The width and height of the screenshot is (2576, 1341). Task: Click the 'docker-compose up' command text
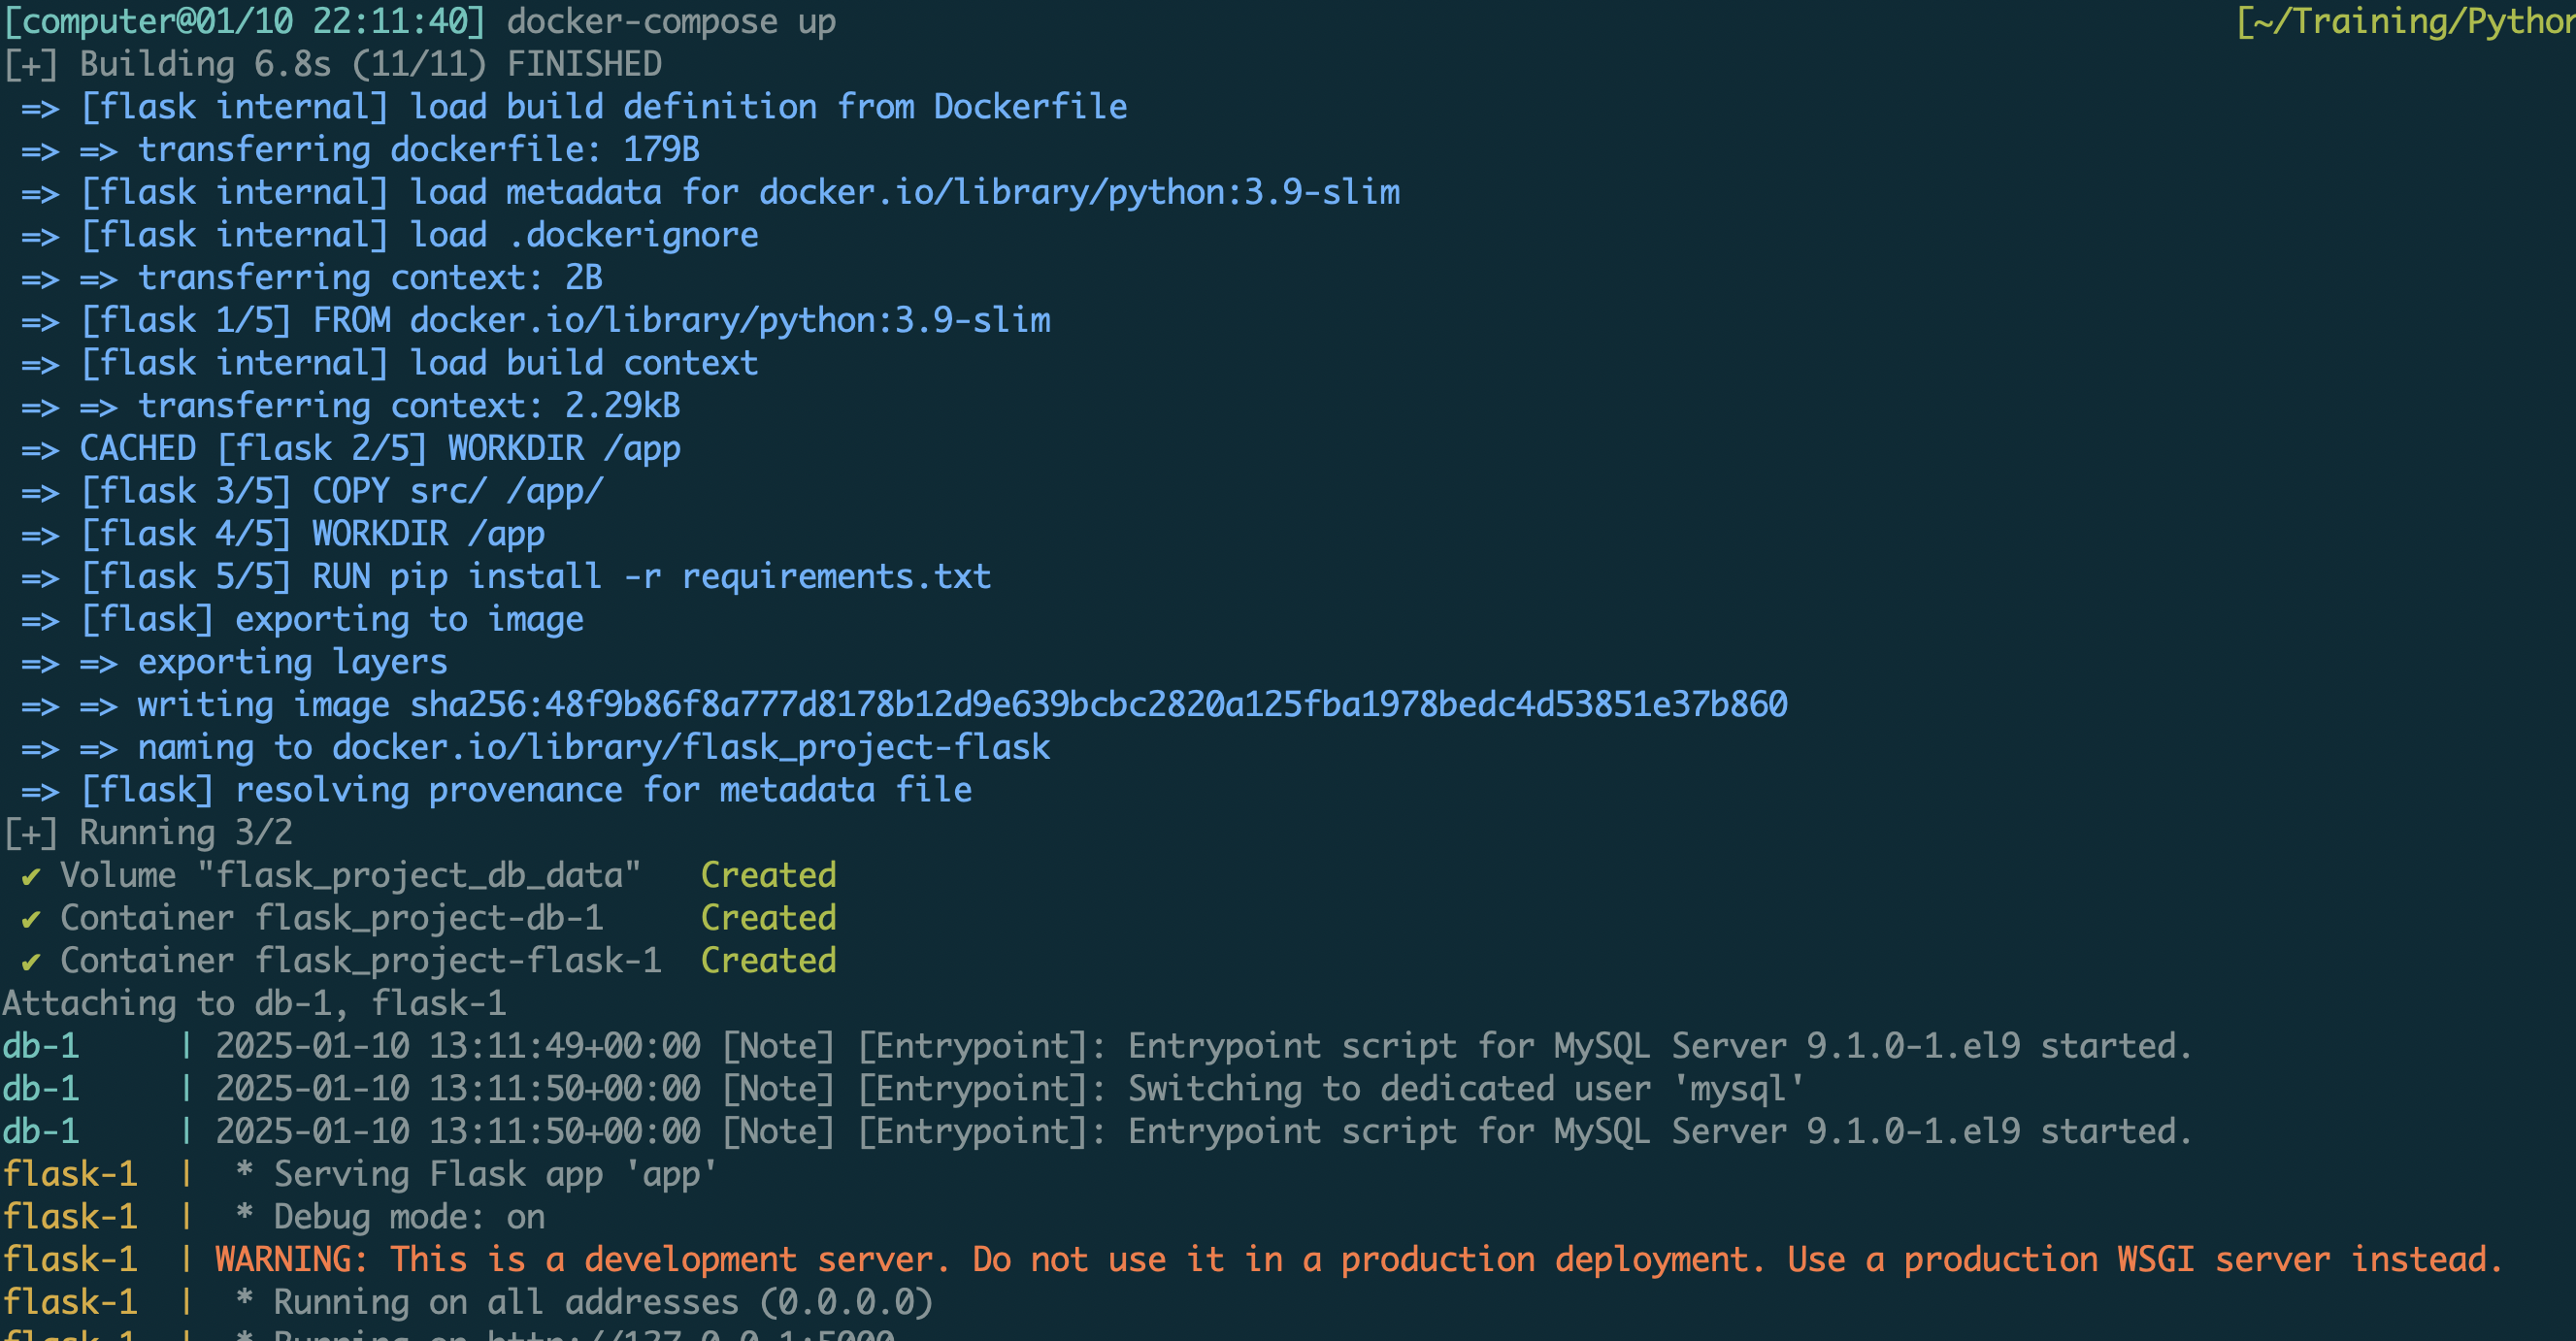(671, 21)
